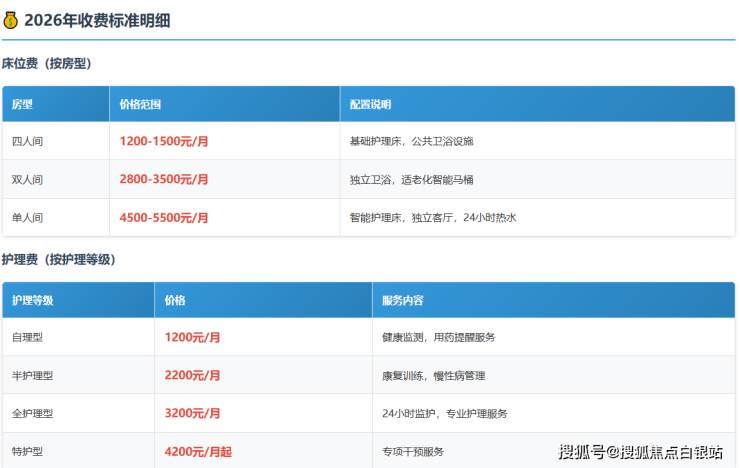Select the 单人间 room type cell
Screen dimensions: 740x468
(x=27, y=217)
